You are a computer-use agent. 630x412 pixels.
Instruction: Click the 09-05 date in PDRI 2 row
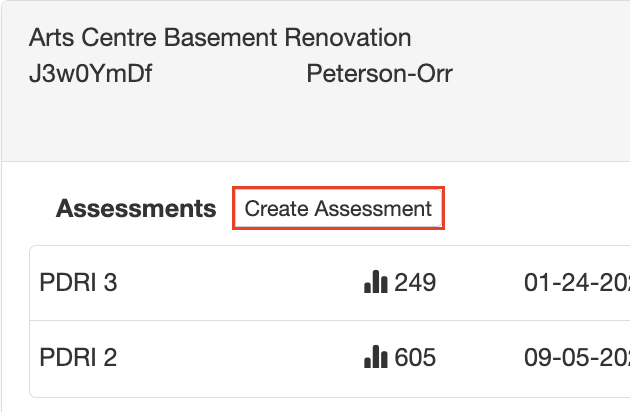(x=576, y=357)
